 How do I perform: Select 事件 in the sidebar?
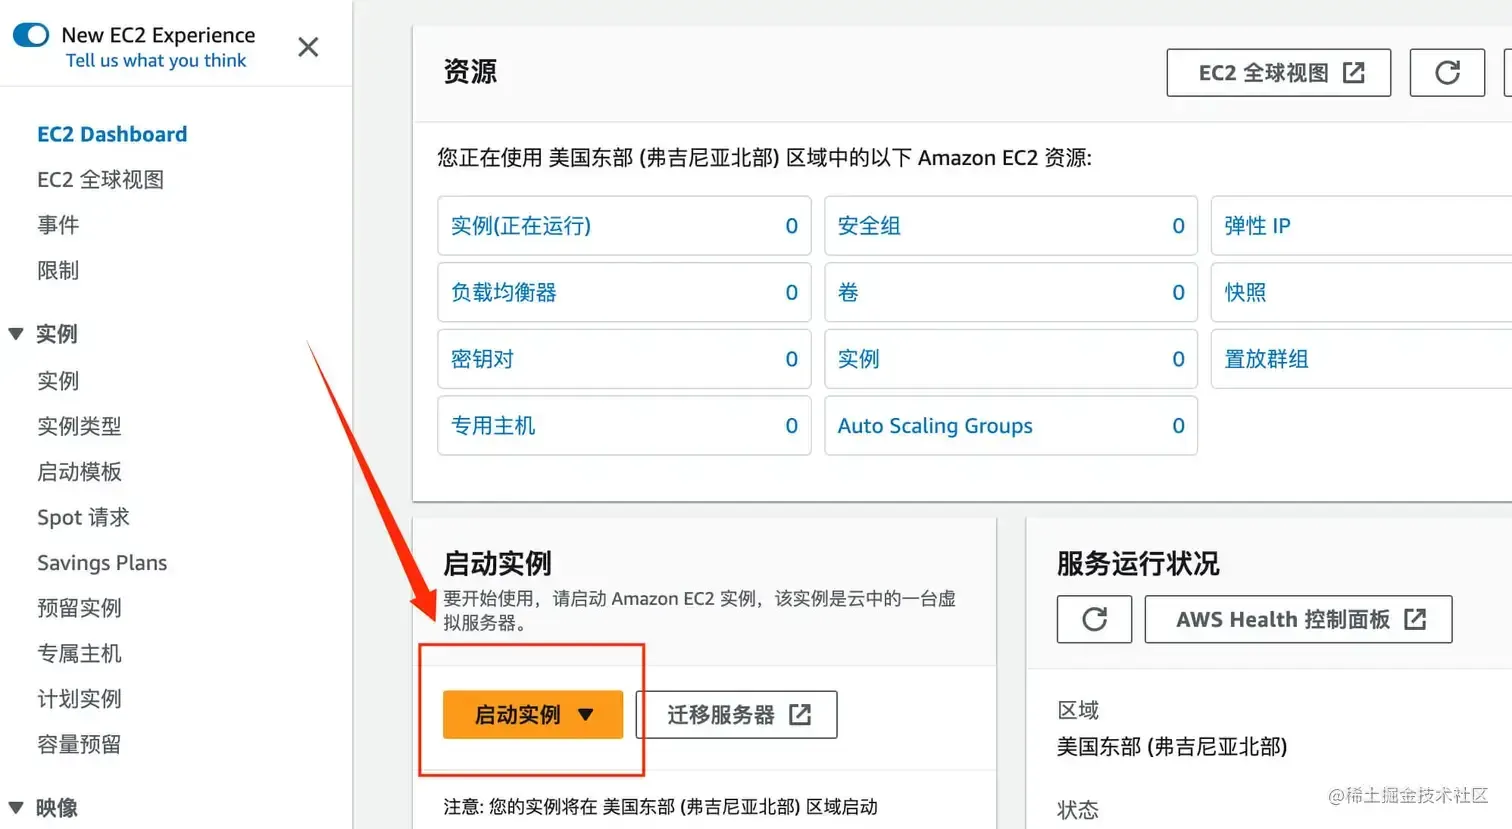click(x=58, y=225)
